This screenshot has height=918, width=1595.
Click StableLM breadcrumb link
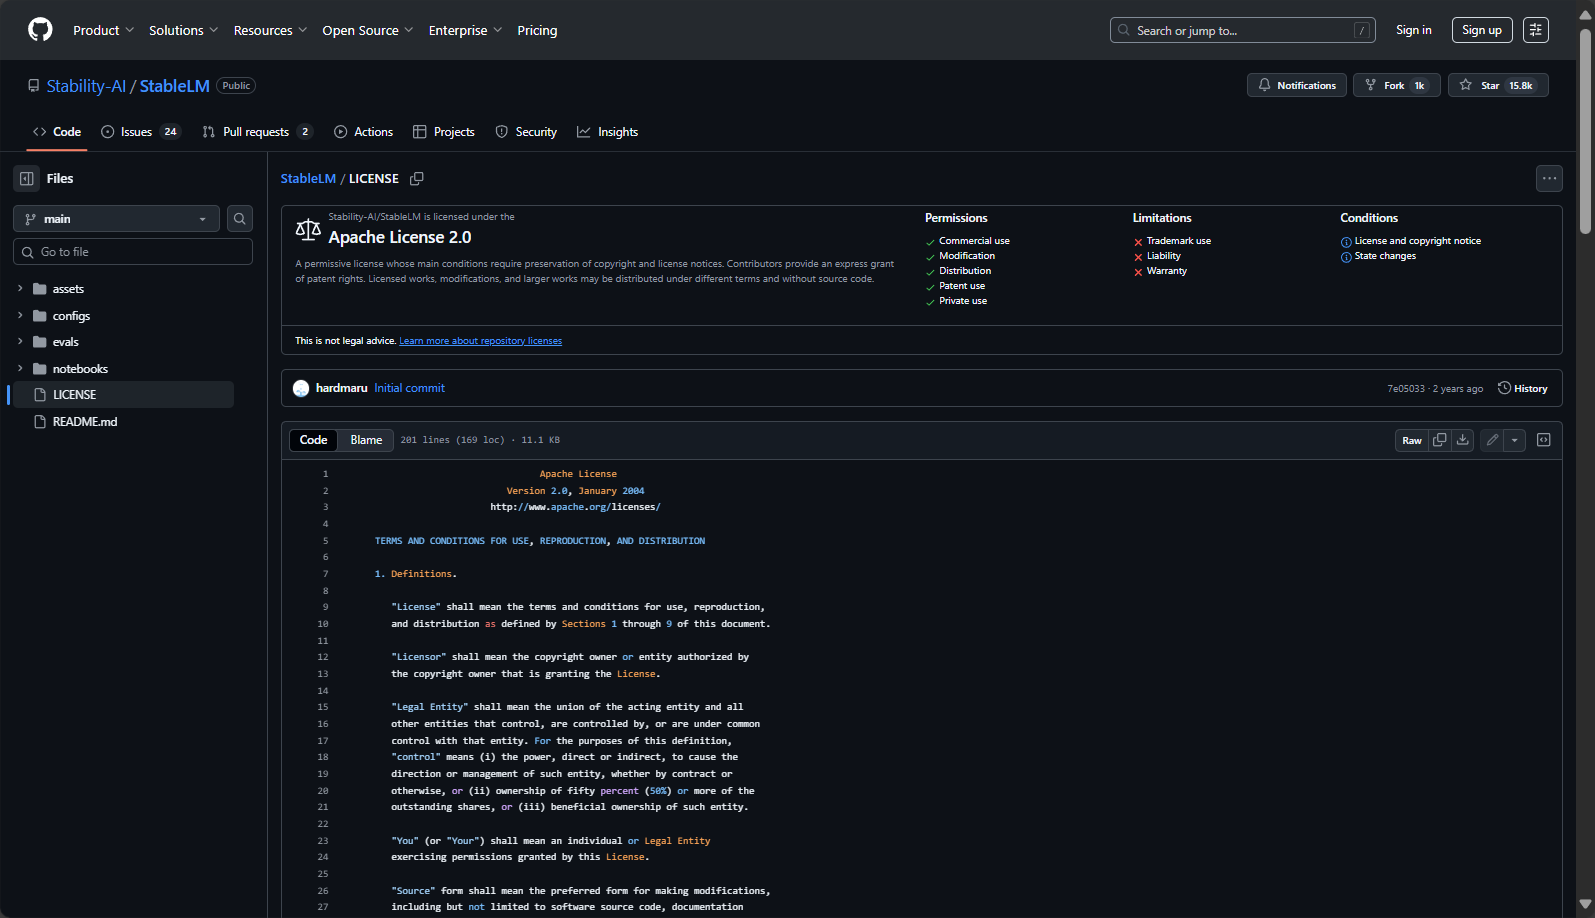(x=308, y=179)
